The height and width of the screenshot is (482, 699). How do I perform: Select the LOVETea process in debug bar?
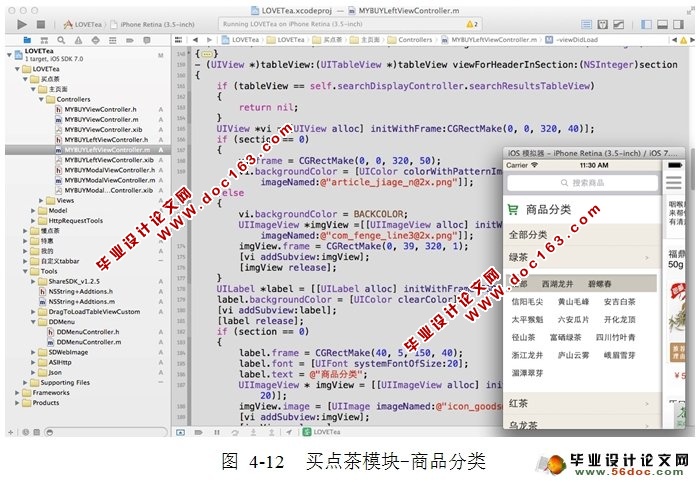coord(321,432)
